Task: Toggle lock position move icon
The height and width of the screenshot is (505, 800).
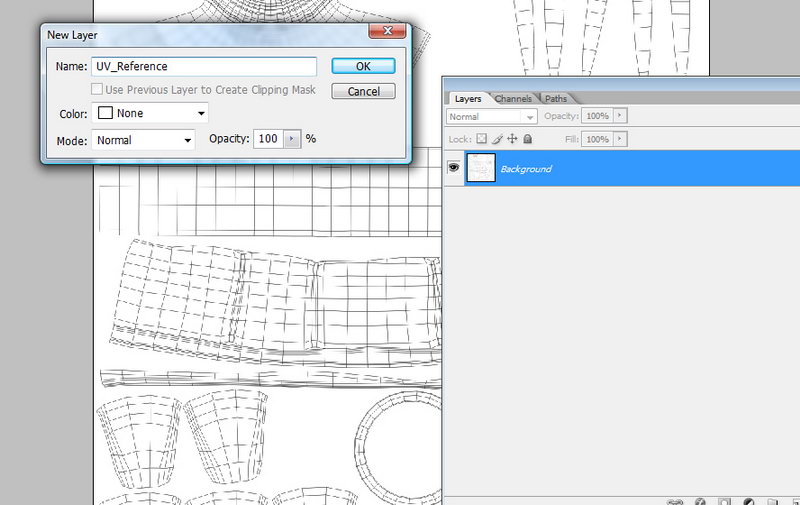Action: coord(512,139)
